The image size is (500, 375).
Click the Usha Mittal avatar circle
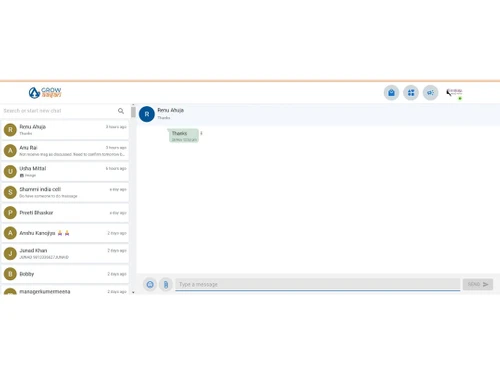[10, 172]
